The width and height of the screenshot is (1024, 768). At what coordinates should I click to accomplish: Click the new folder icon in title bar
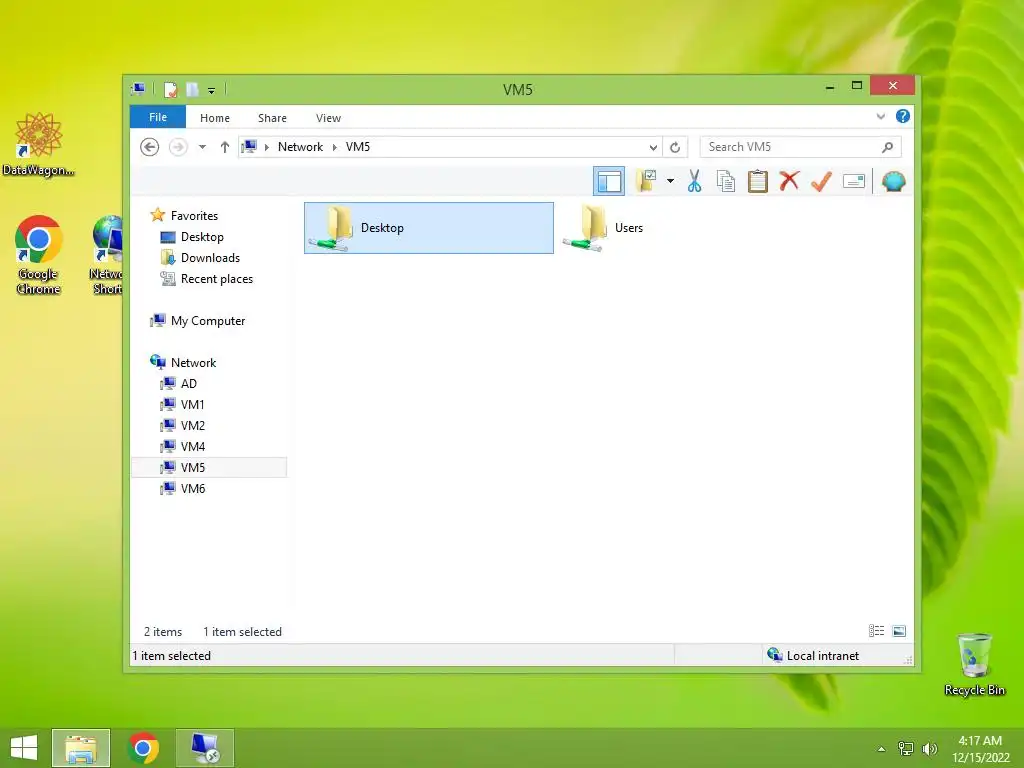[x=192, y=89]
